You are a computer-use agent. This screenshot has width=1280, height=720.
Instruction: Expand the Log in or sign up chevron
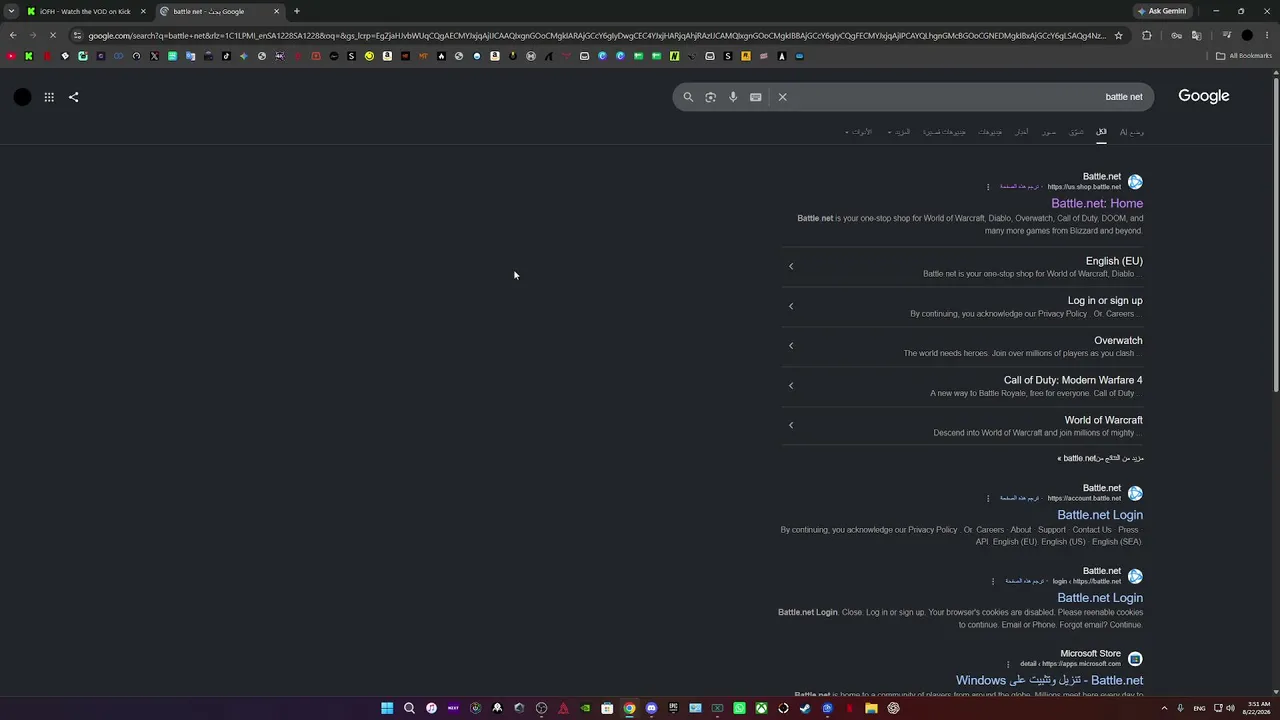coord(791,306)
